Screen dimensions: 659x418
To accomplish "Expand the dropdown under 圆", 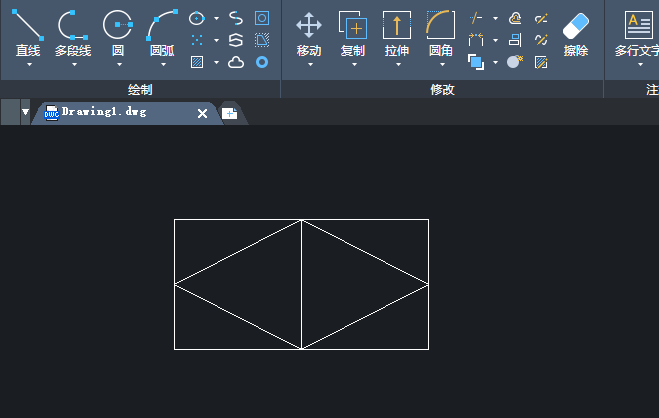I will coord(119,64).
